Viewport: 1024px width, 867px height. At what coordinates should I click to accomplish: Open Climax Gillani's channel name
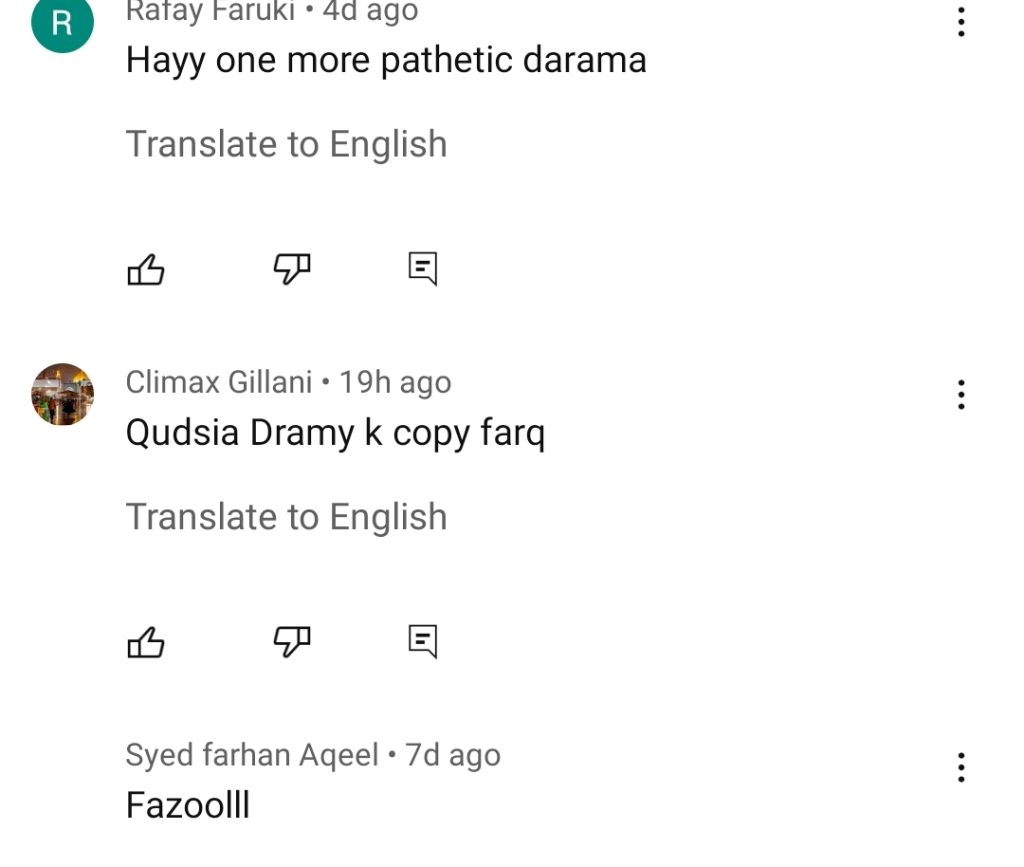(x=219, y=382)
